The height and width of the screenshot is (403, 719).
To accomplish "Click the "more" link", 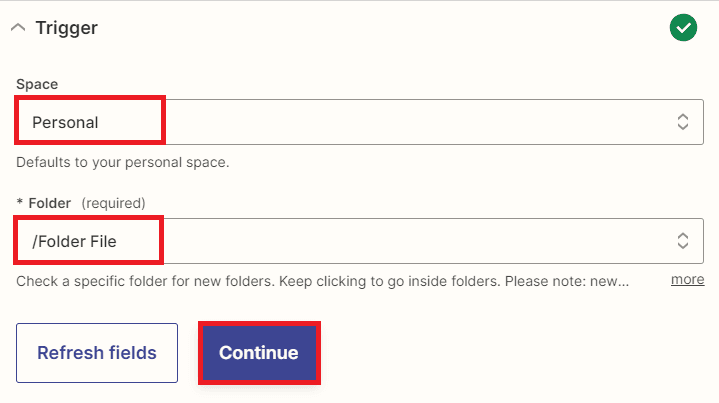I will [687, 279].
